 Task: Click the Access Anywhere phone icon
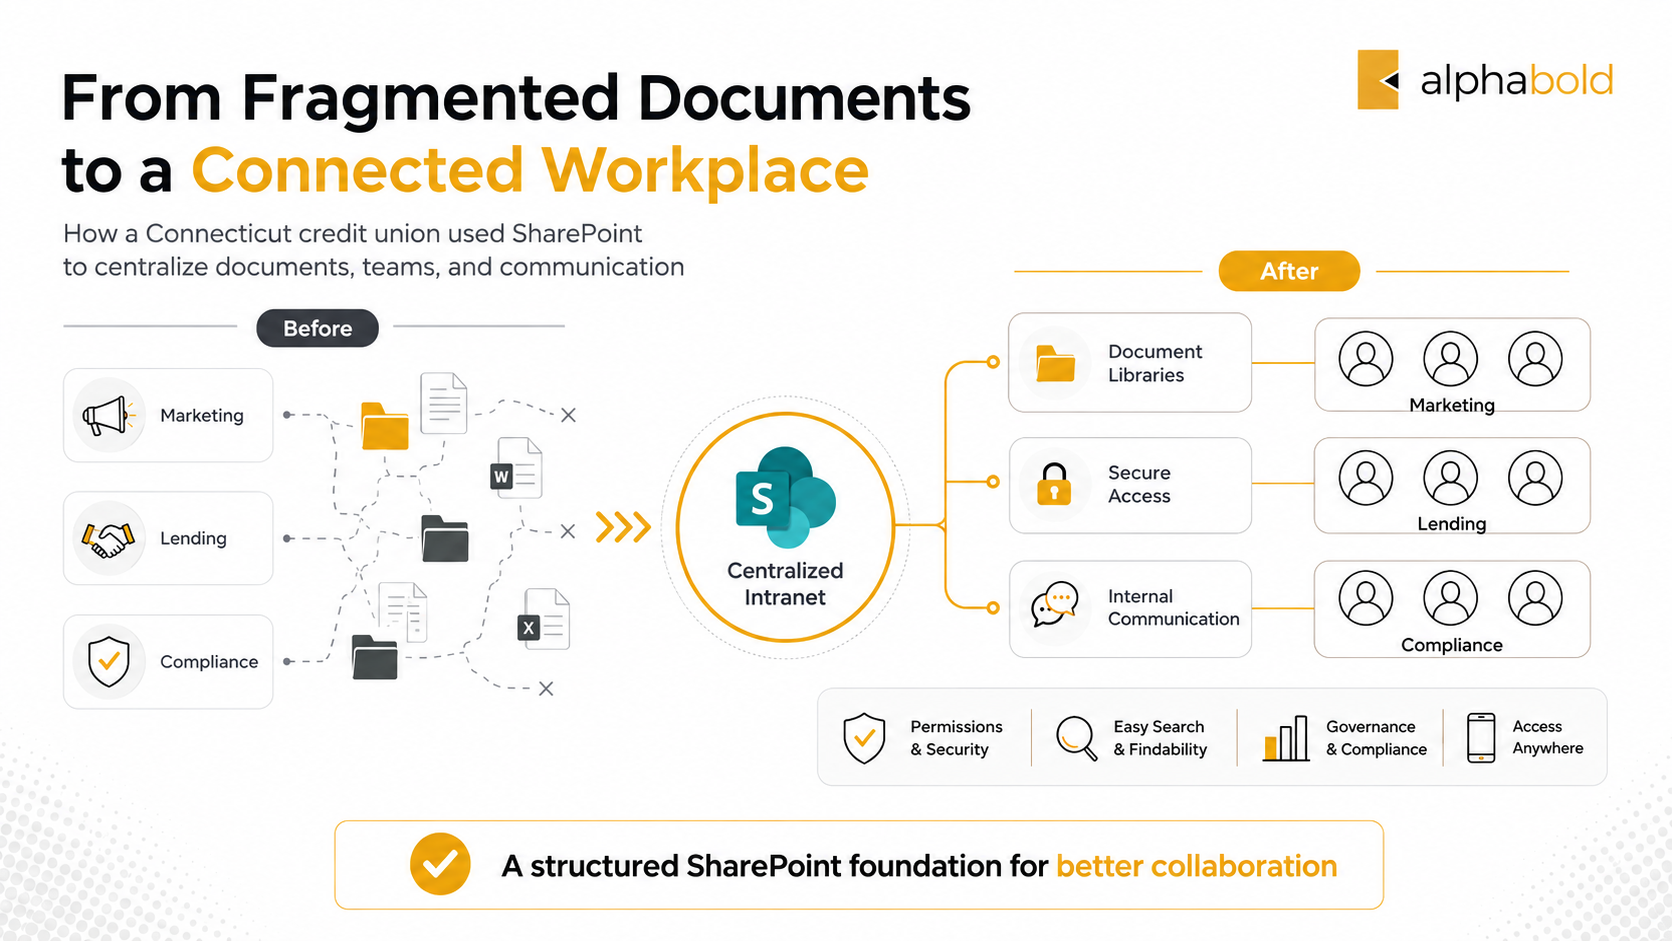(x=1481, y=738)
